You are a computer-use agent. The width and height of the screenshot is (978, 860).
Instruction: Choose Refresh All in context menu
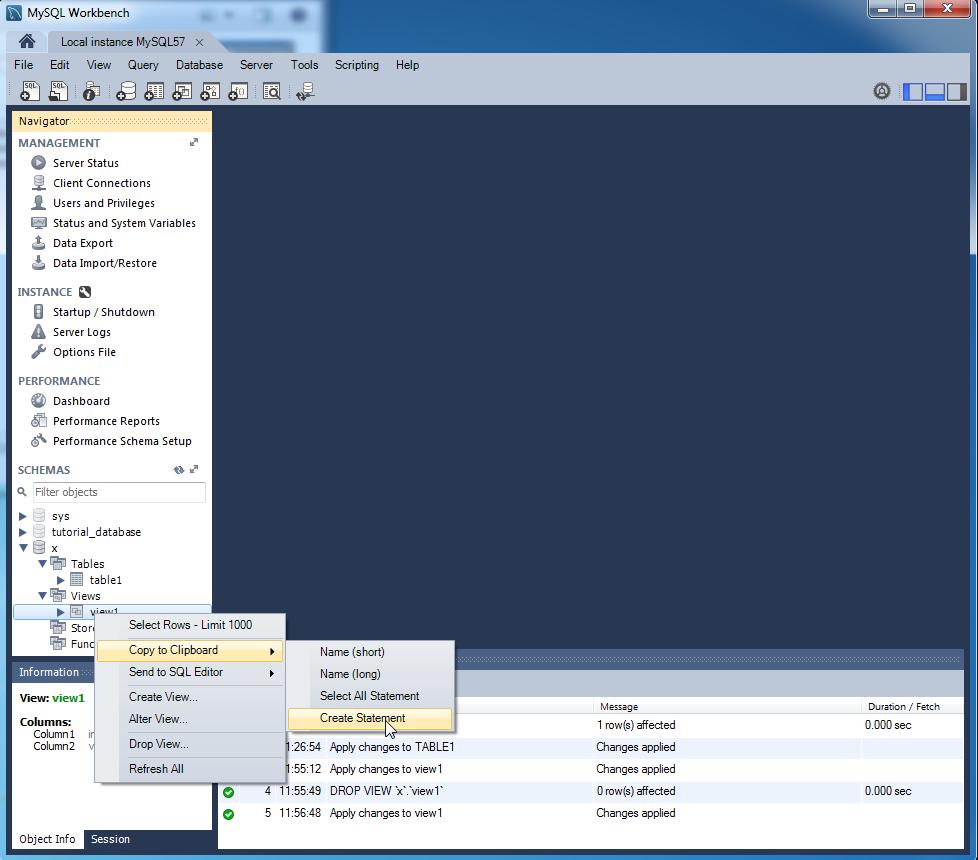click(x=190, y=769)
